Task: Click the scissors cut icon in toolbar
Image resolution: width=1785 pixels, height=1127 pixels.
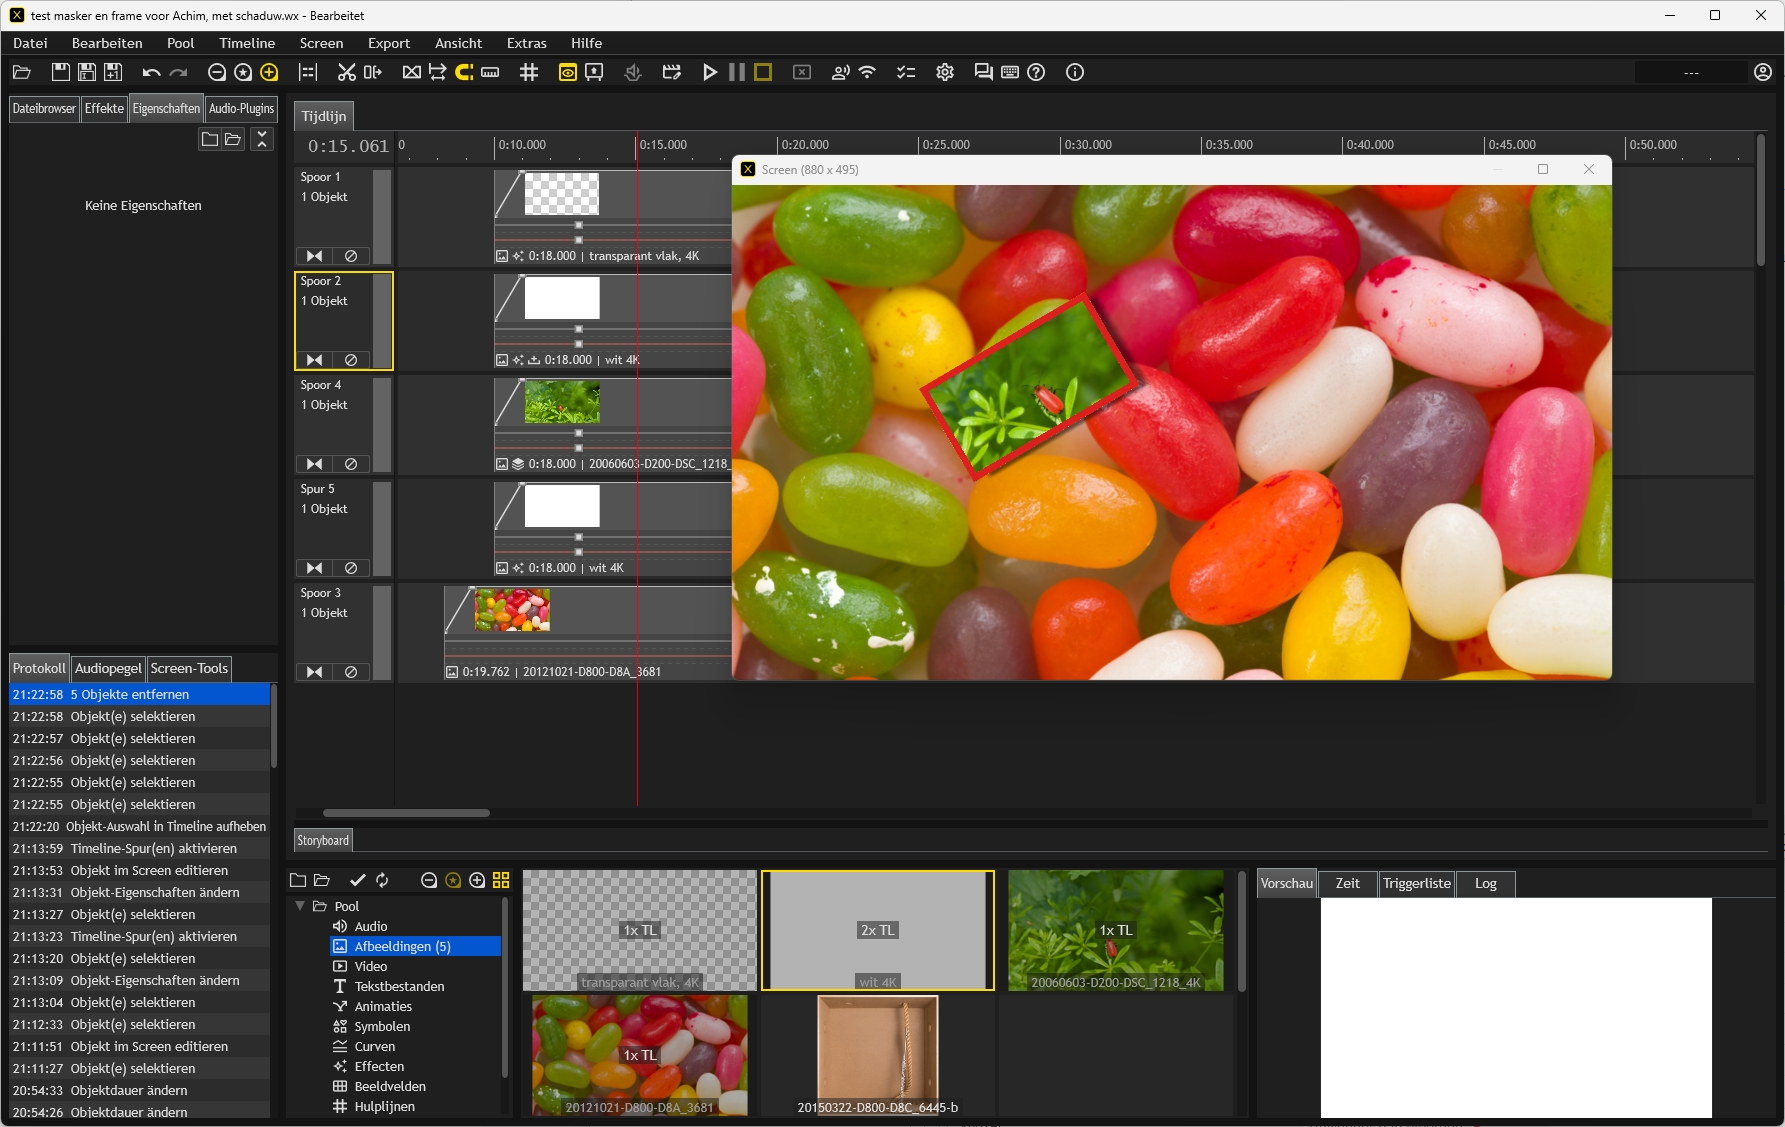Action: tap(346, 72)
